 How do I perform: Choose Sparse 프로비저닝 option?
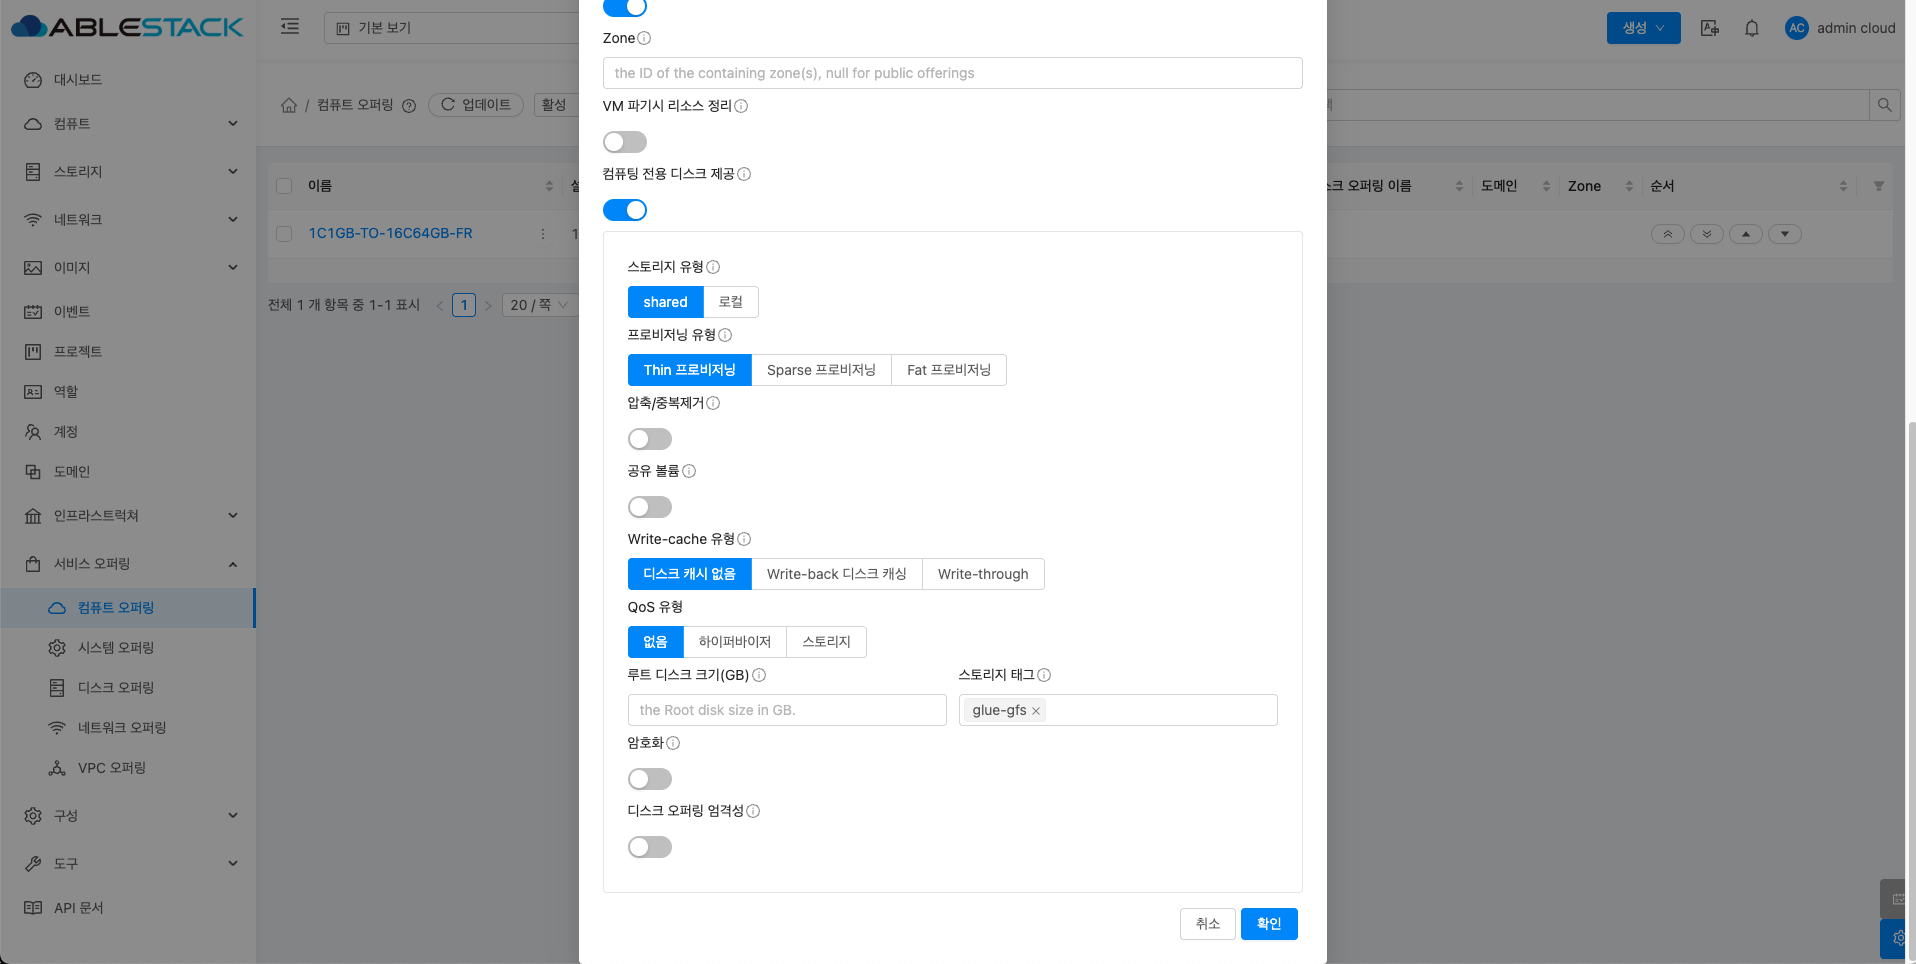821,370
